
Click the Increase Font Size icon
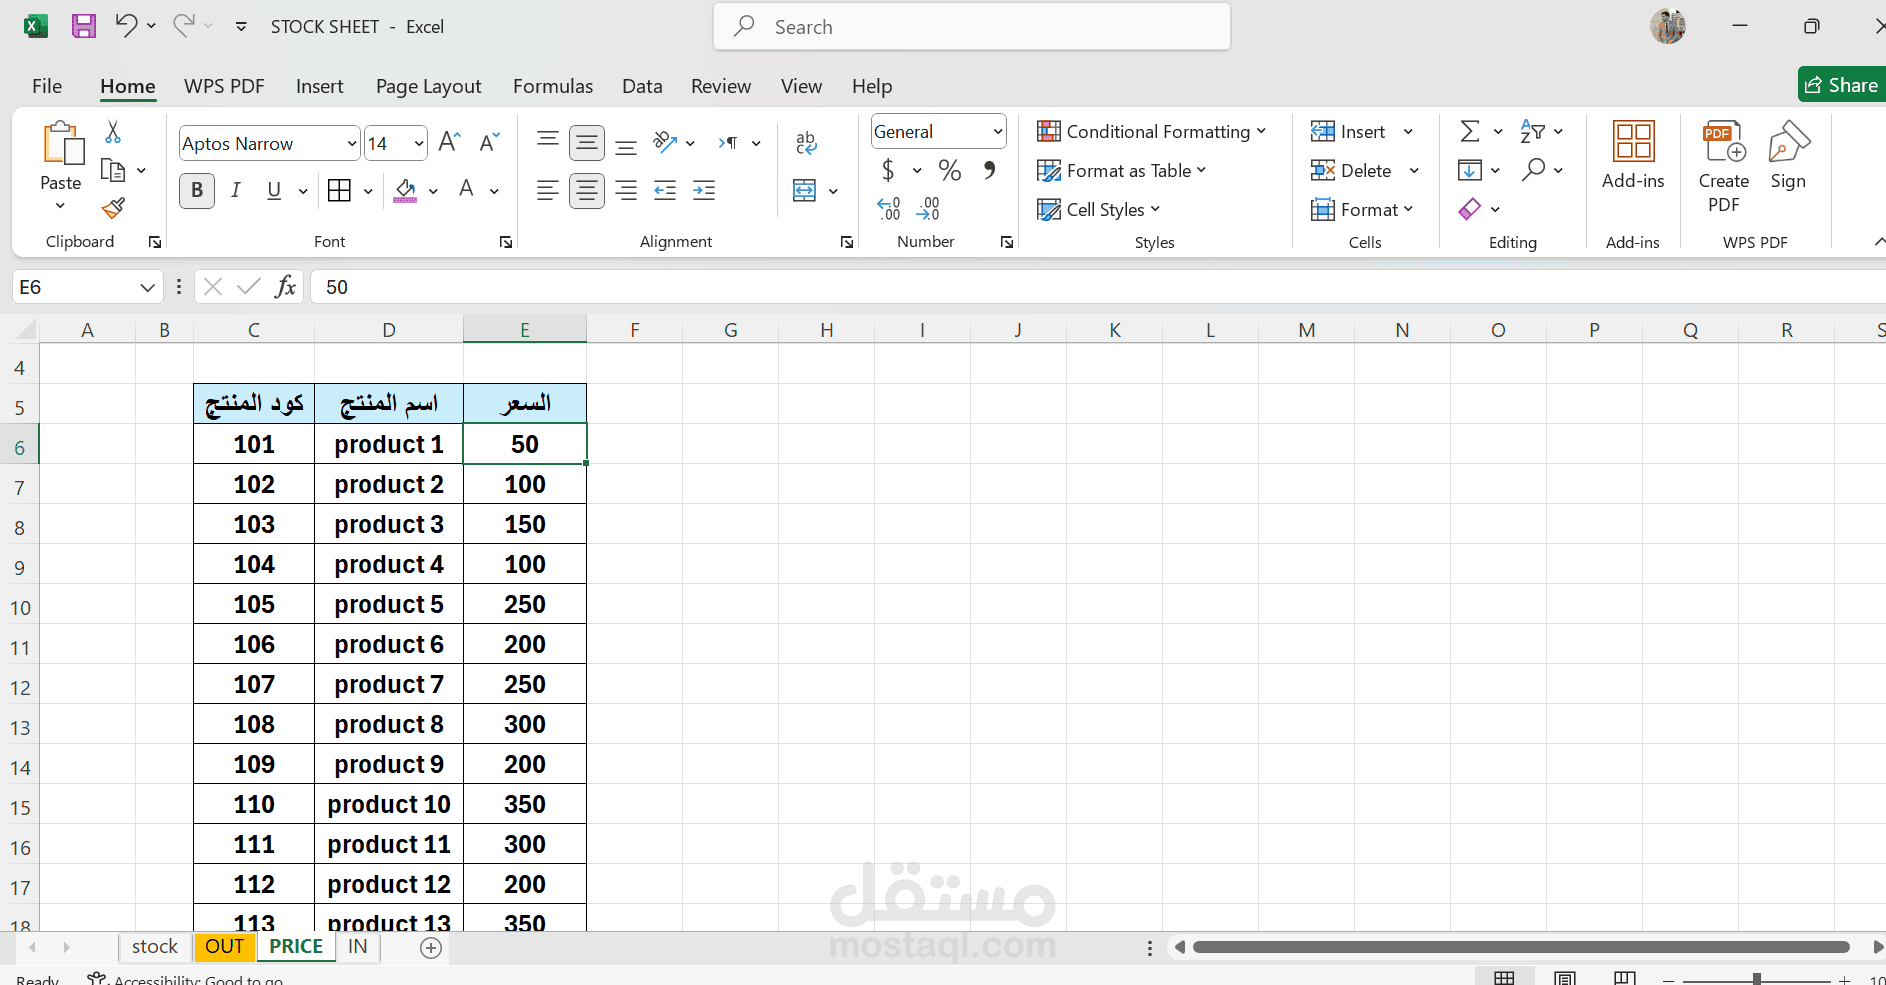click(449, 142)
